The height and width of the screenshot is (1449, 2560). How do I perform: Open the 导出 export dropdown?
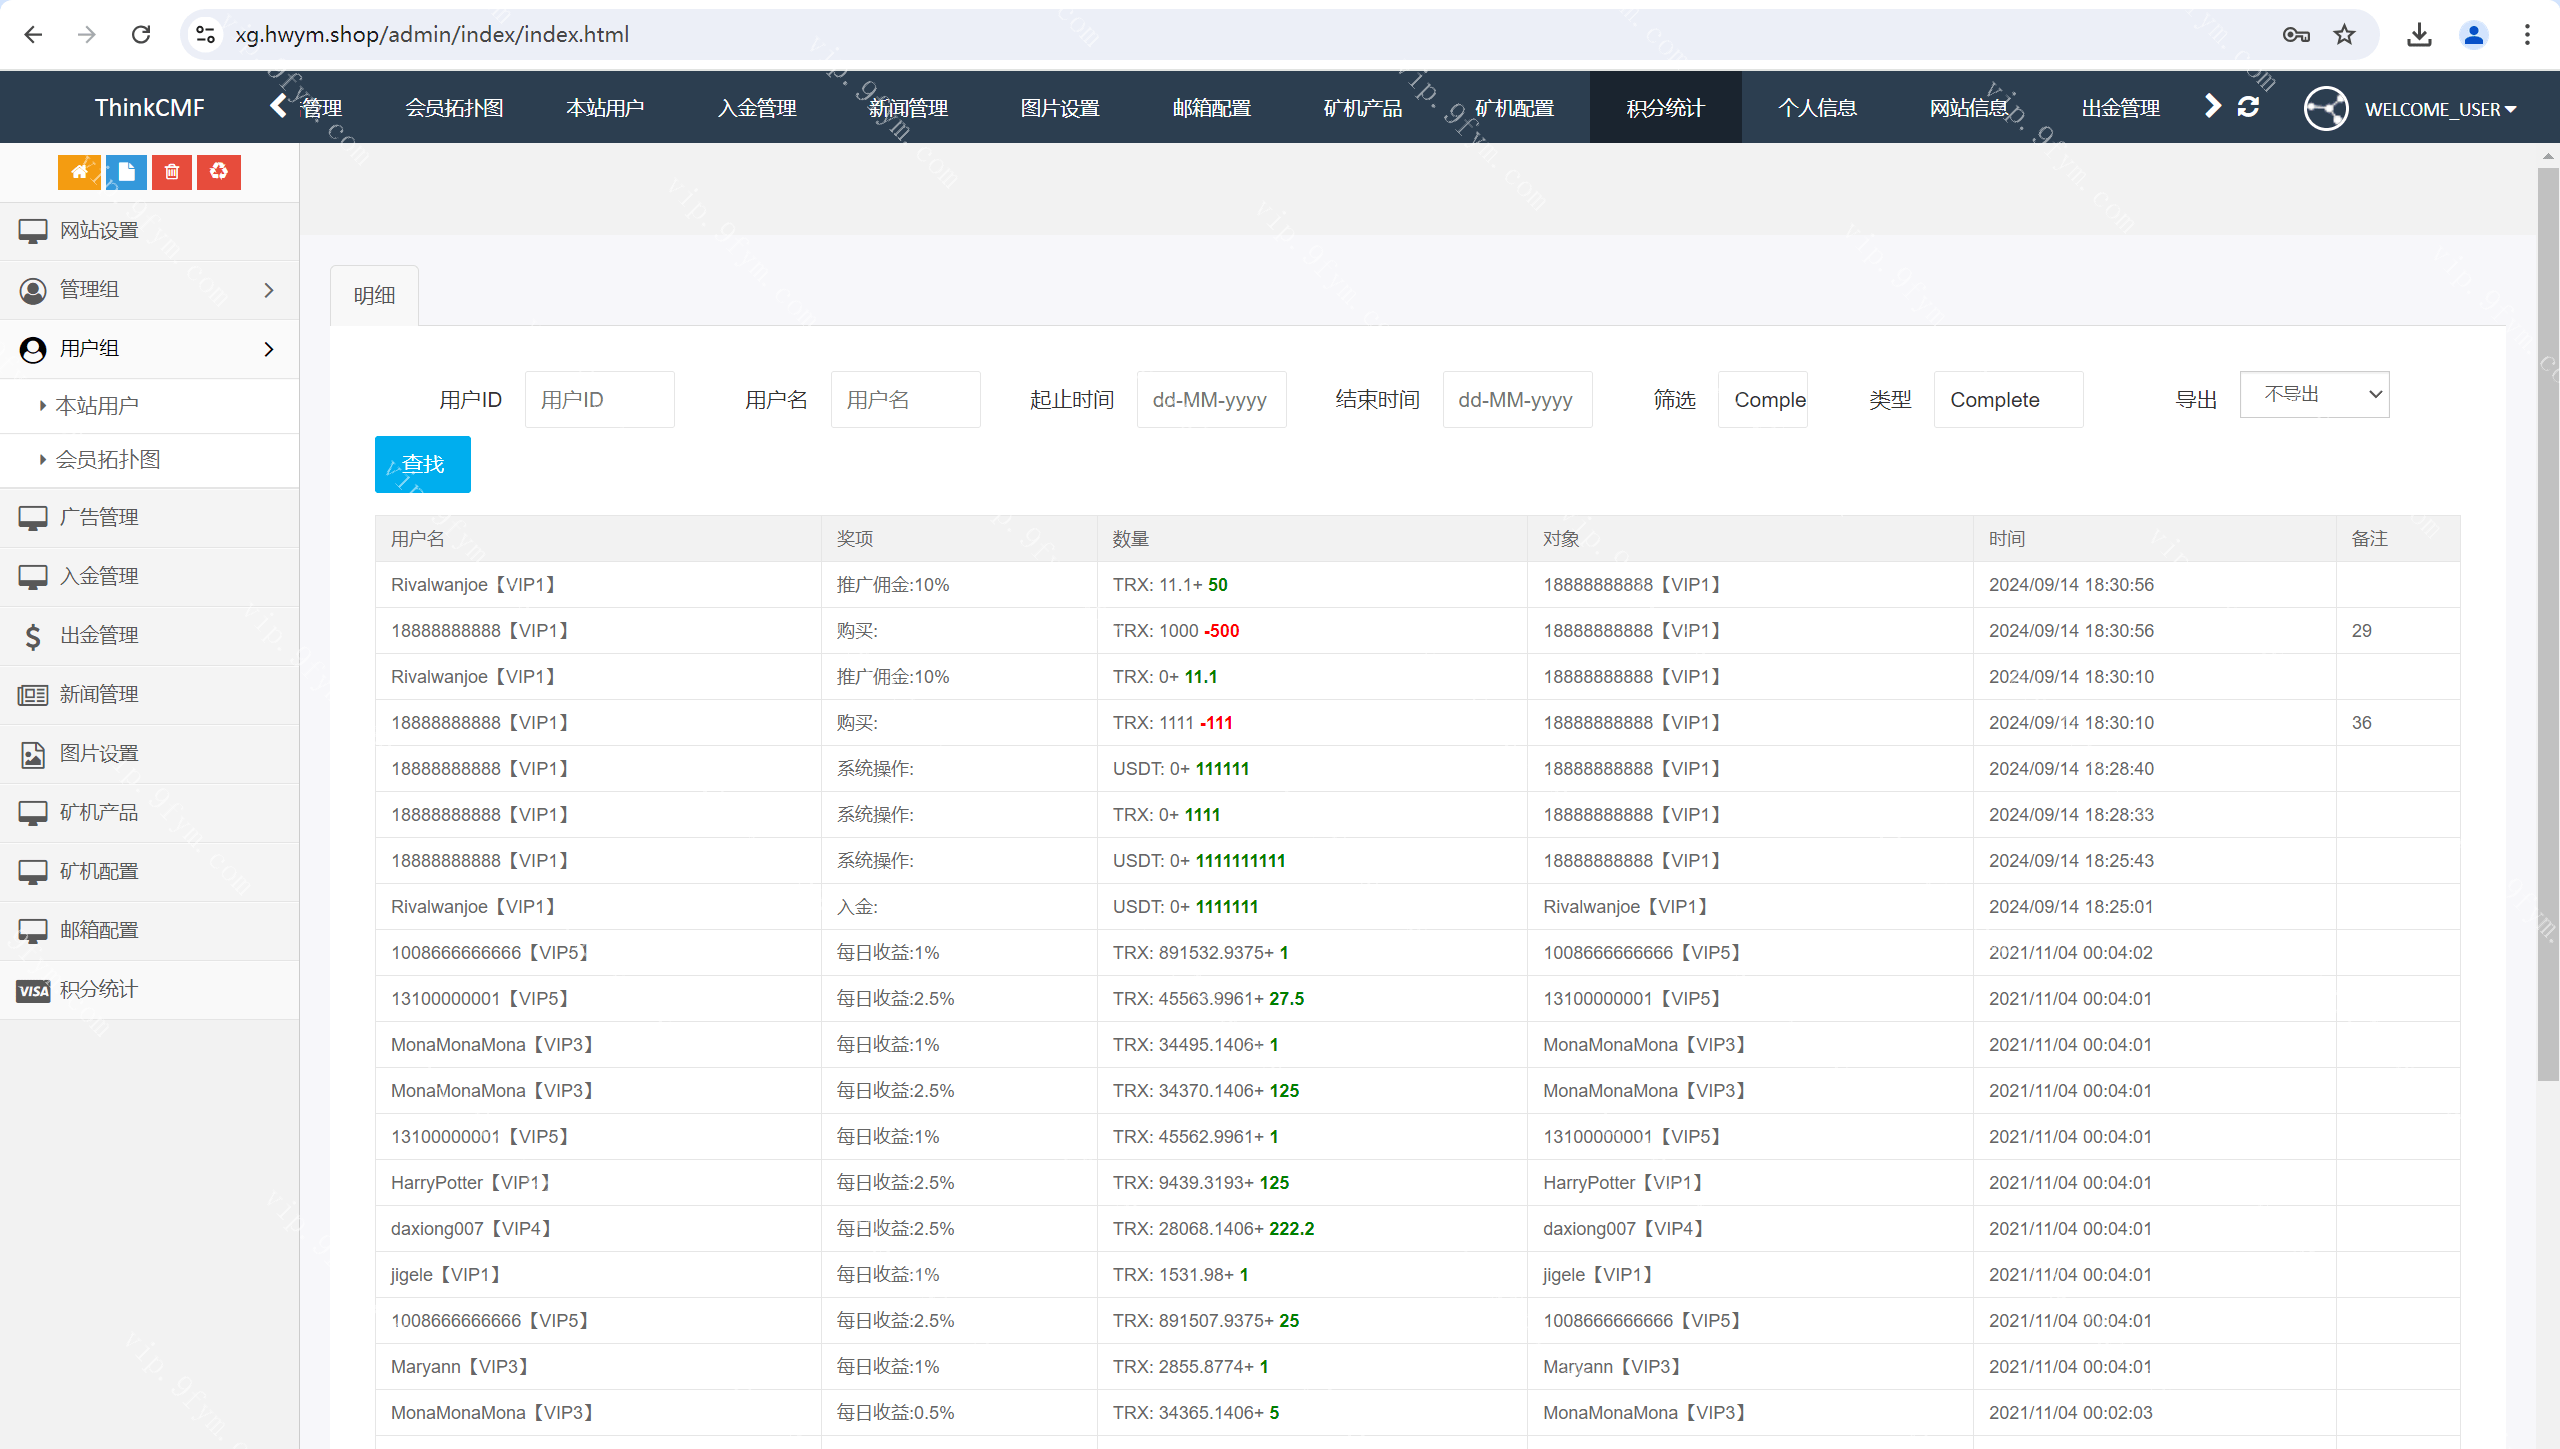coord(2314,395)
